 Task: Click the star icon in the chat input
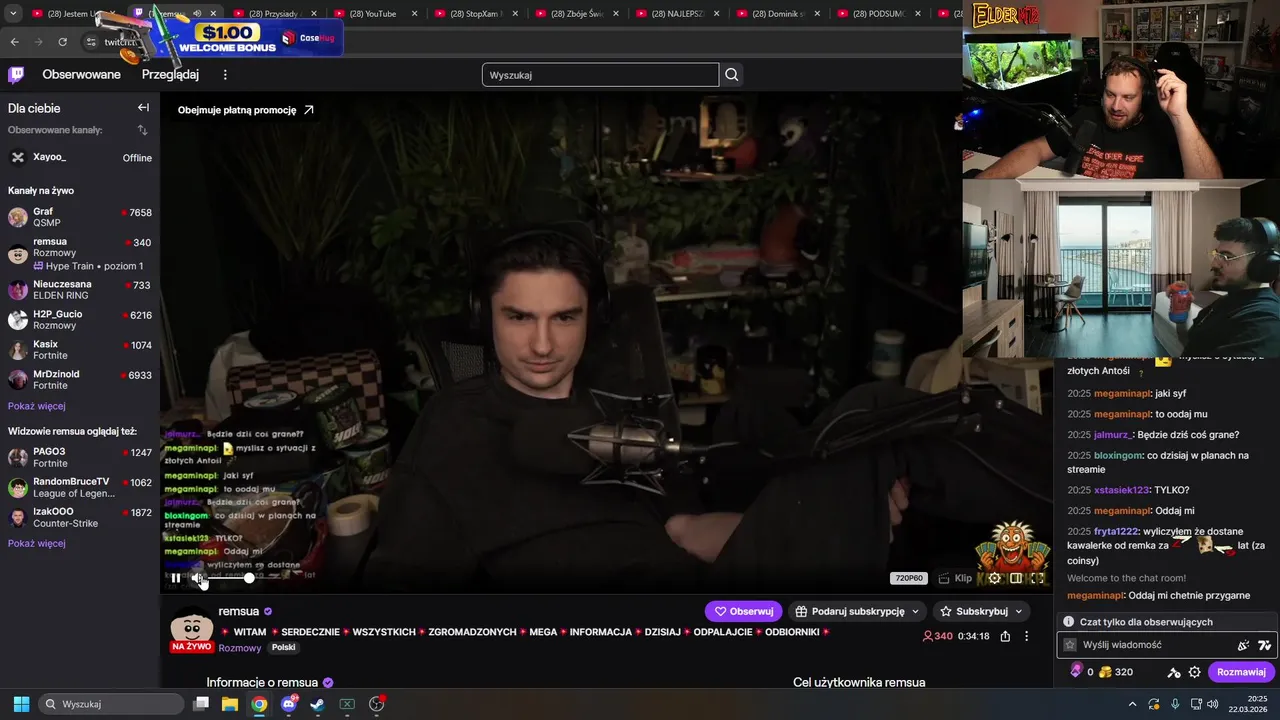(x=1069, y=645)
